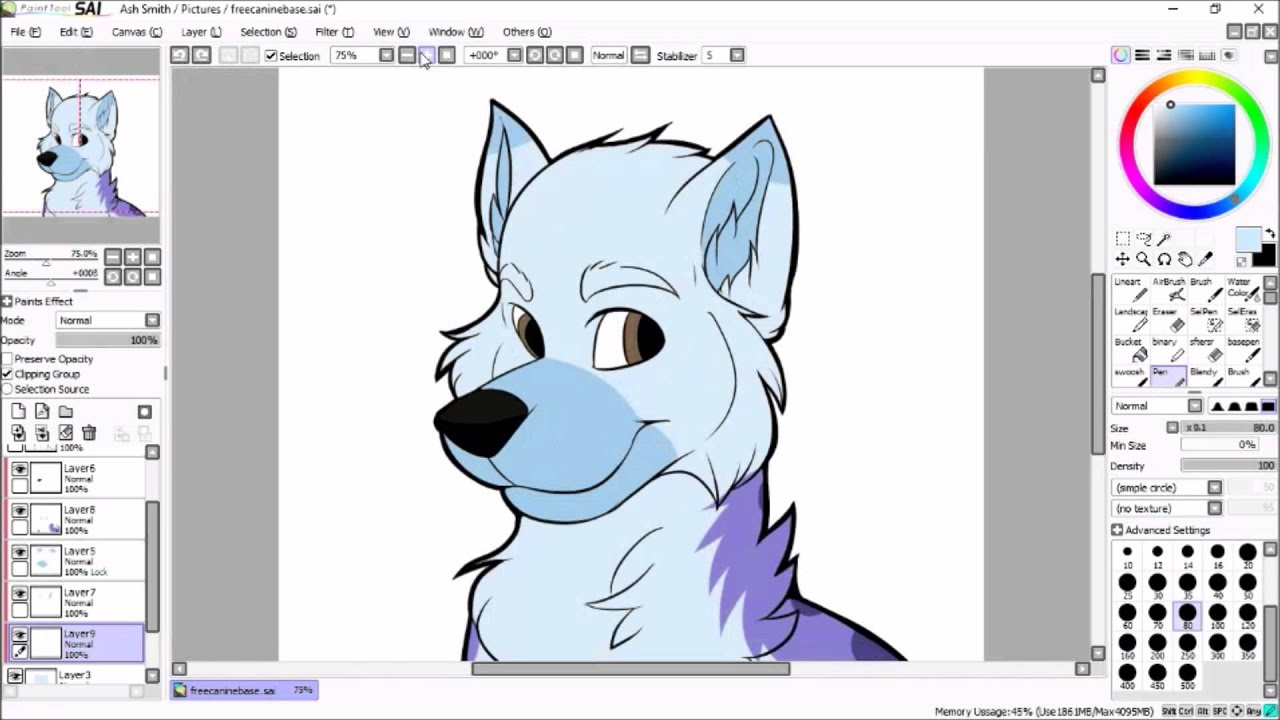The height and width of the screenshot is (720, 1280).
Task: Click the undo arrow in toolbar
Action: click(x=180, y=55)
